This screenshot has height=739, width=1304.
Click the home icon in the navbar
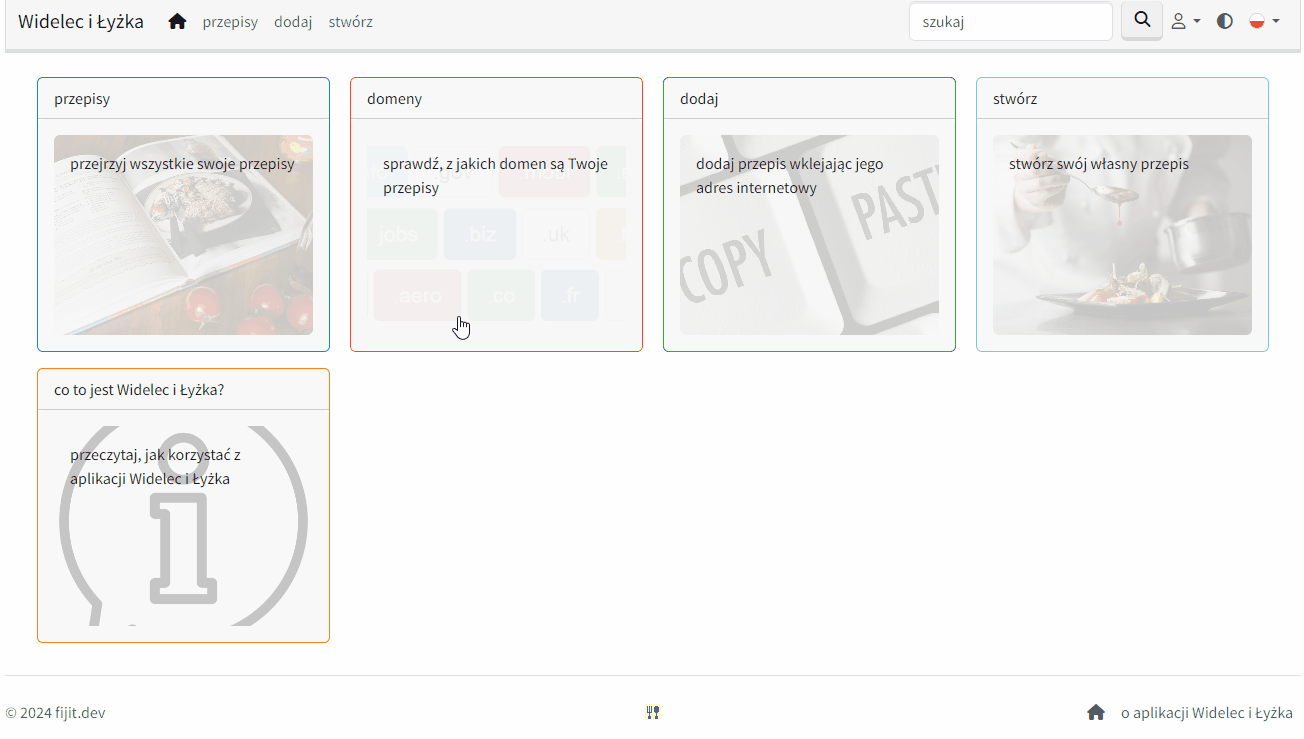coord(177,21)
